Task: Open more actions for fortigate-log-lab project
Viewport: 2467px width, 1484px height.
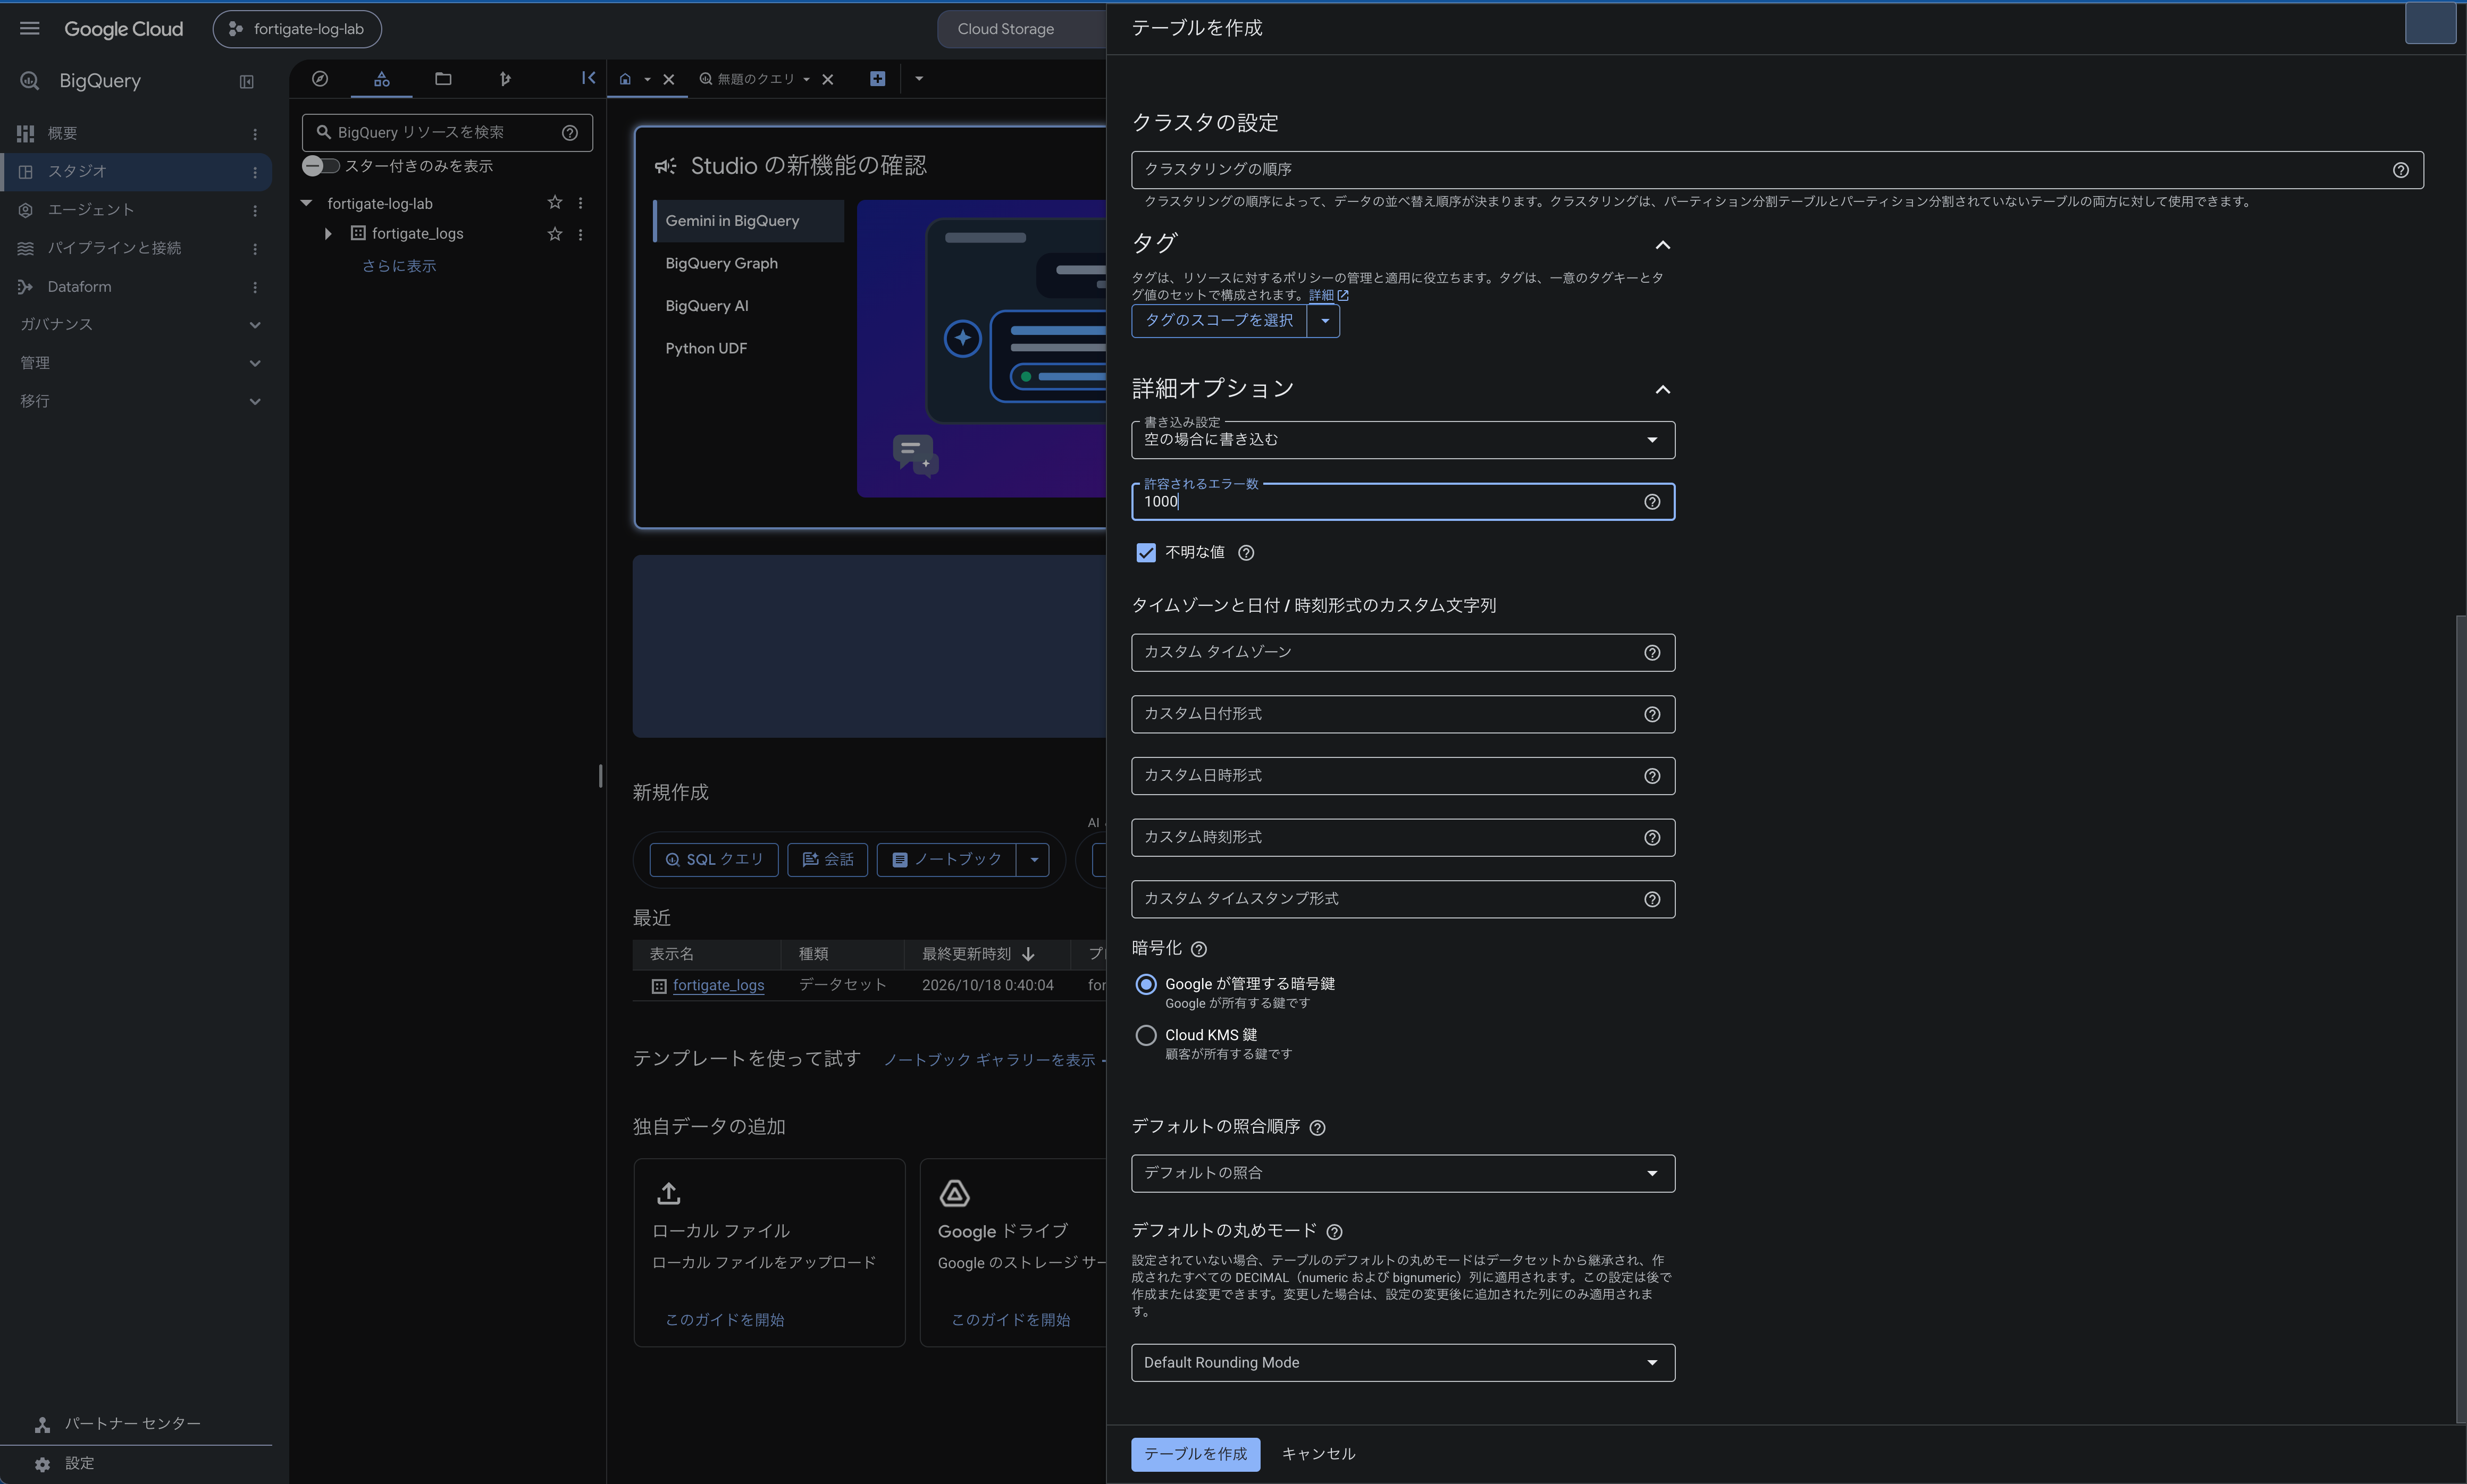Action: click(580, 203)
